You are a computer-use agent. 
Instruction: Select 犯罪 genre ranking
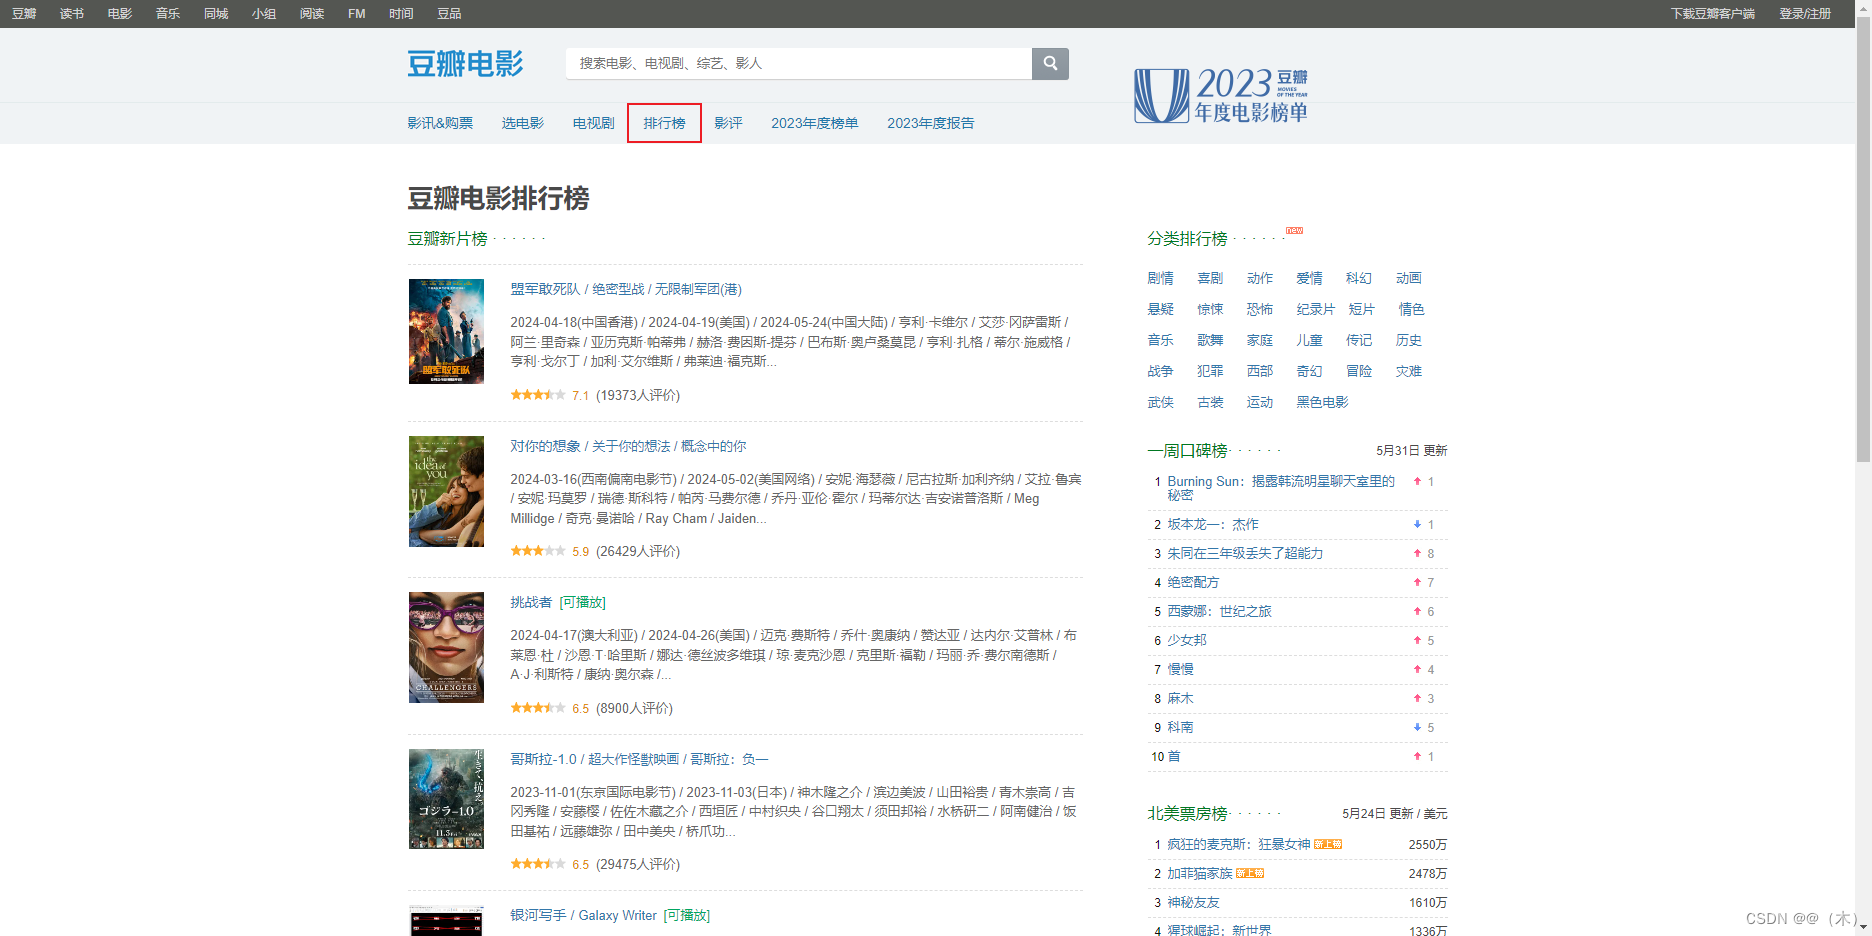(1211, 371)
